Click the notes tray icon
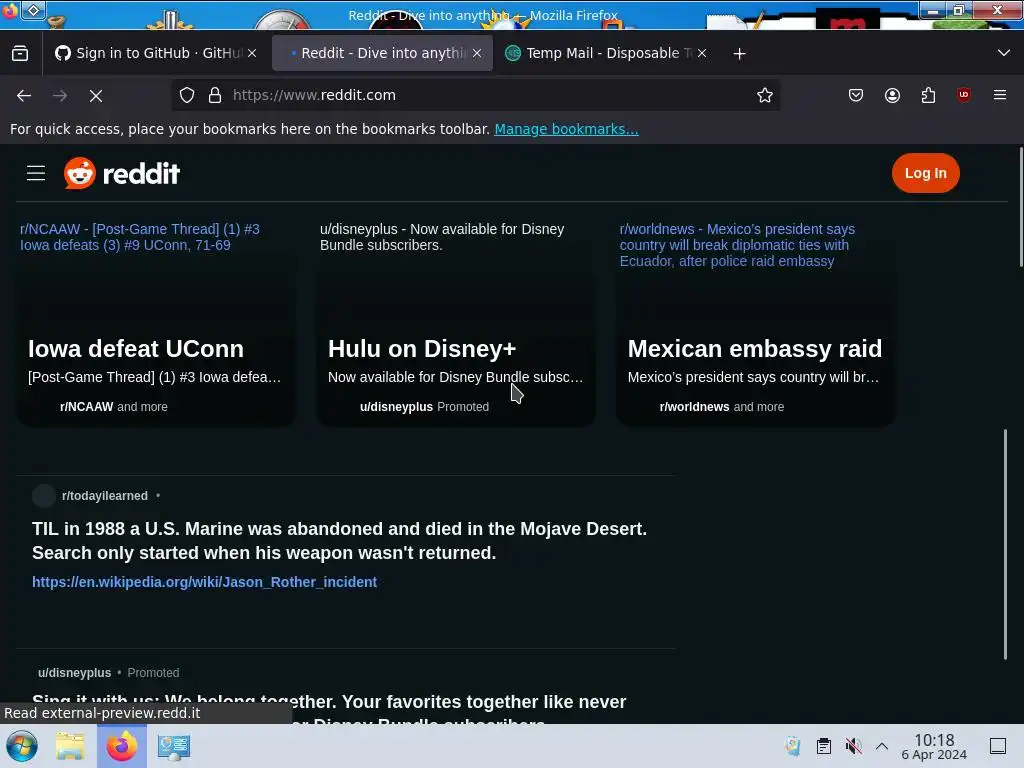The height and width of the screenshot is (768, 1024). tap(793, 746)
